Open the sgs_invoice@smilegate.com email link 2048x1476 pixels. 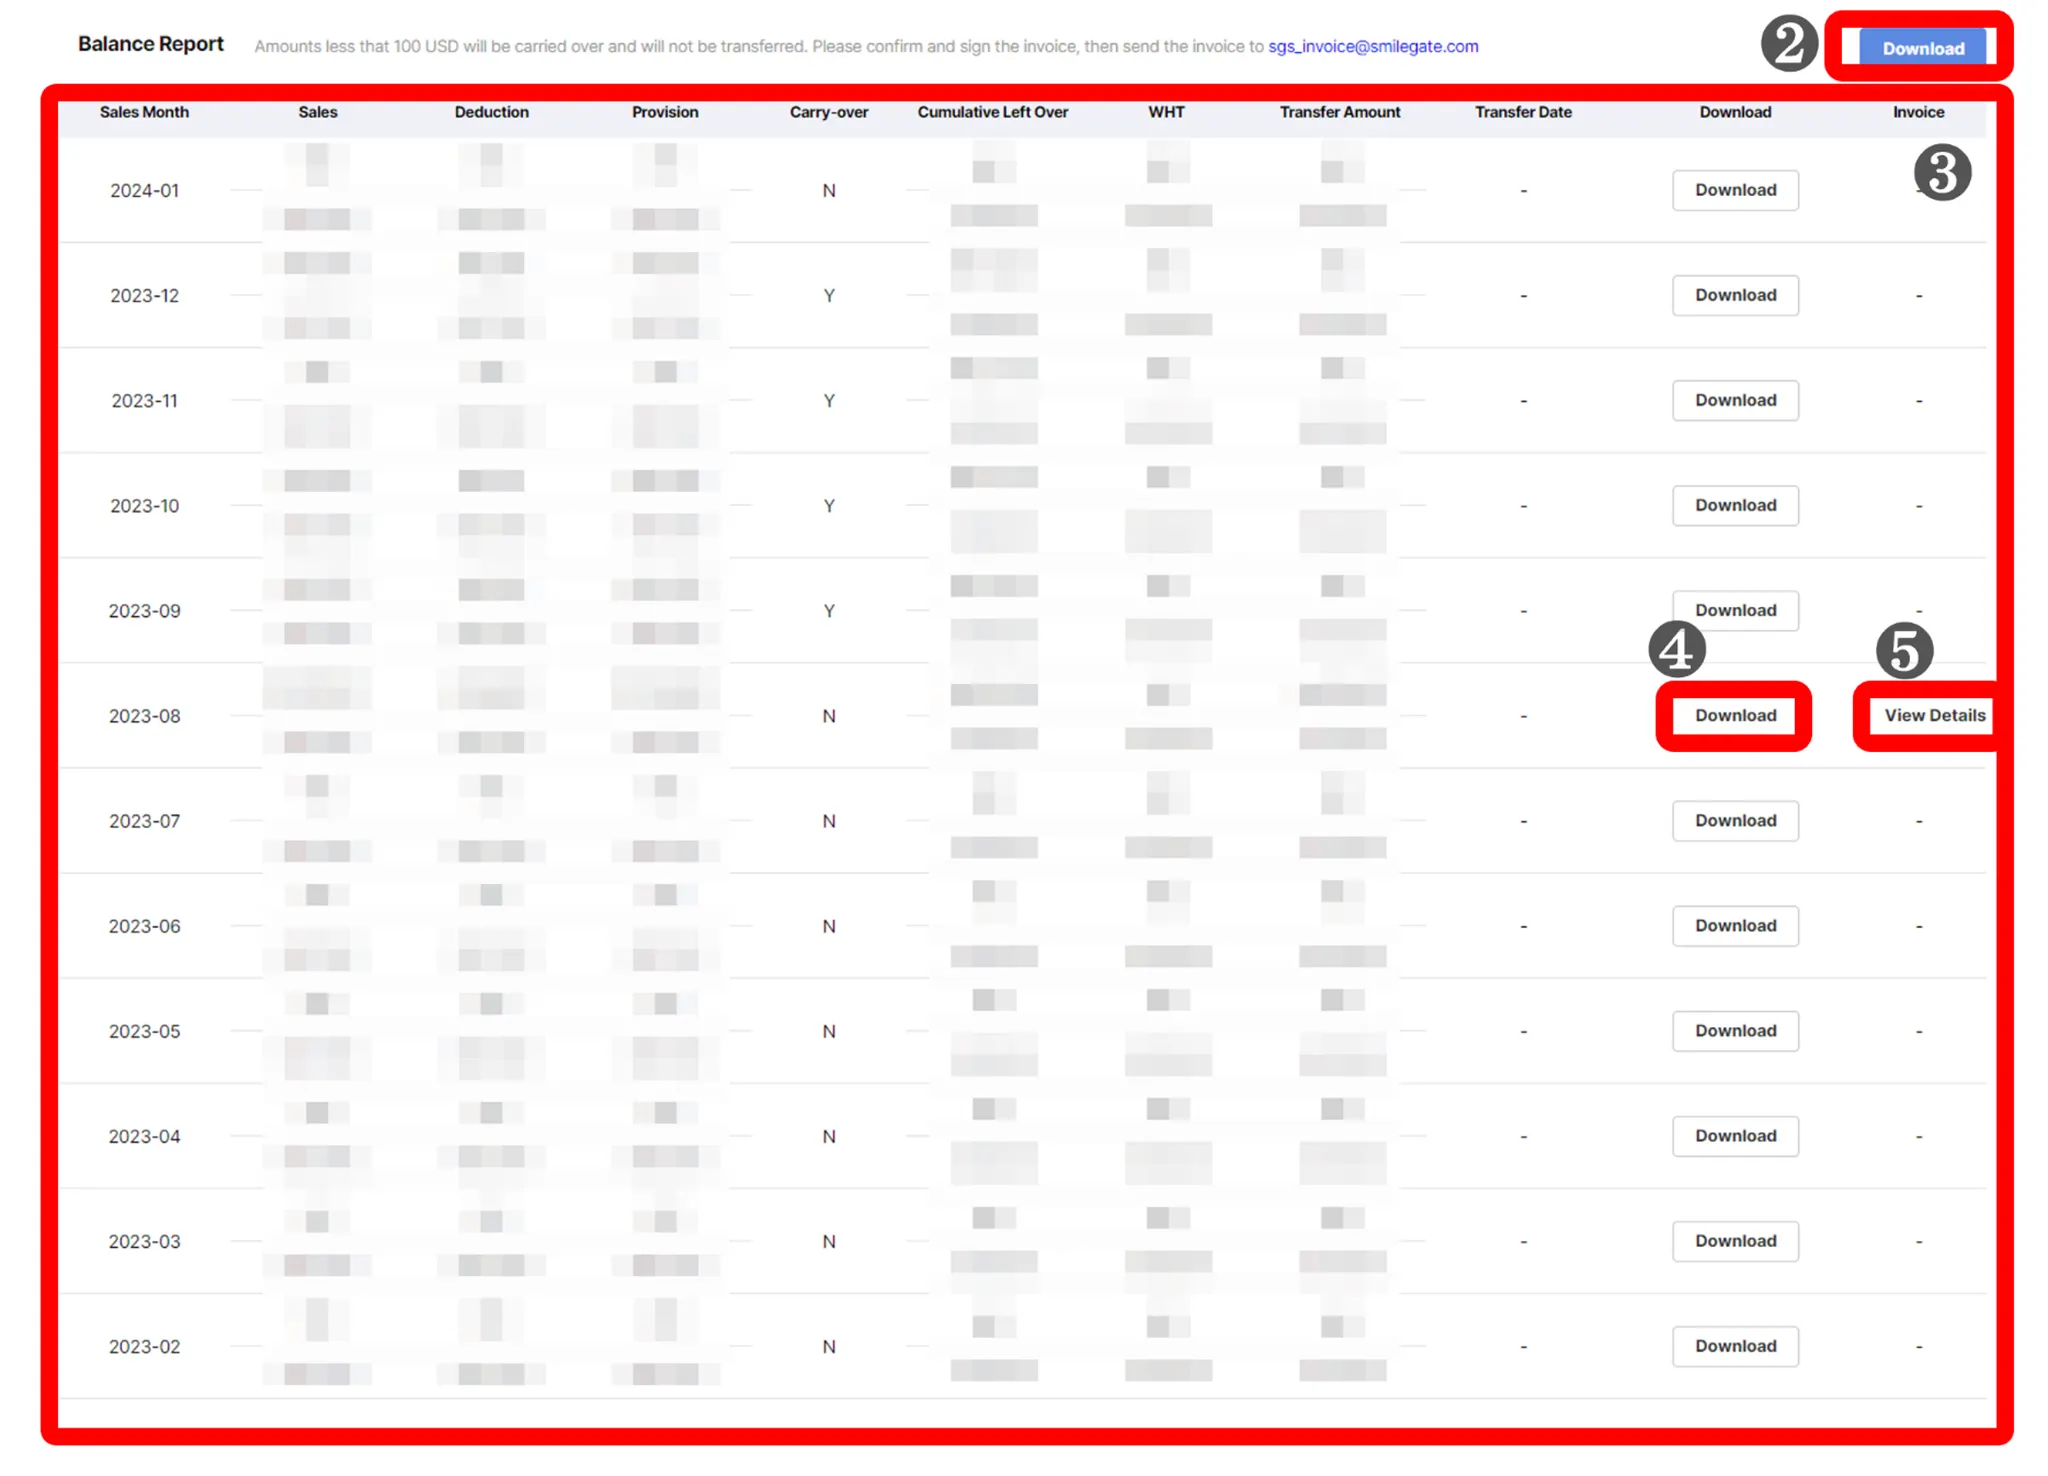1372,46
